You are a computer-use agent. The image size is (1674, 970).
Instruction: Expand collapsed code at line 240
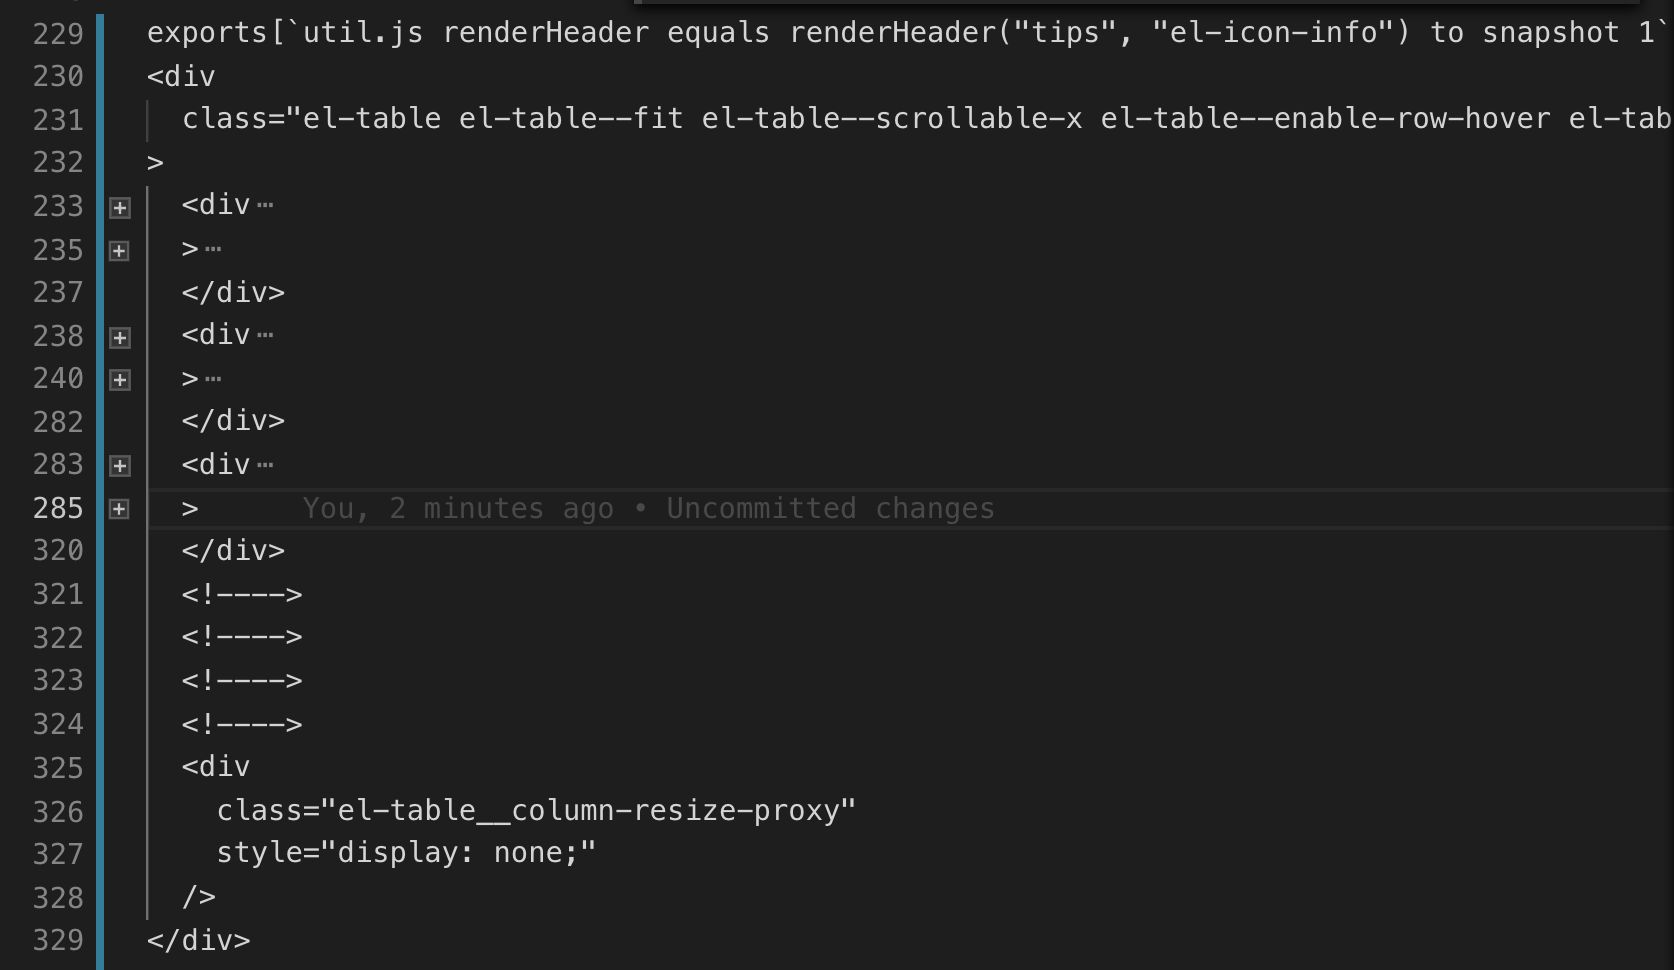tap(120, 380)
